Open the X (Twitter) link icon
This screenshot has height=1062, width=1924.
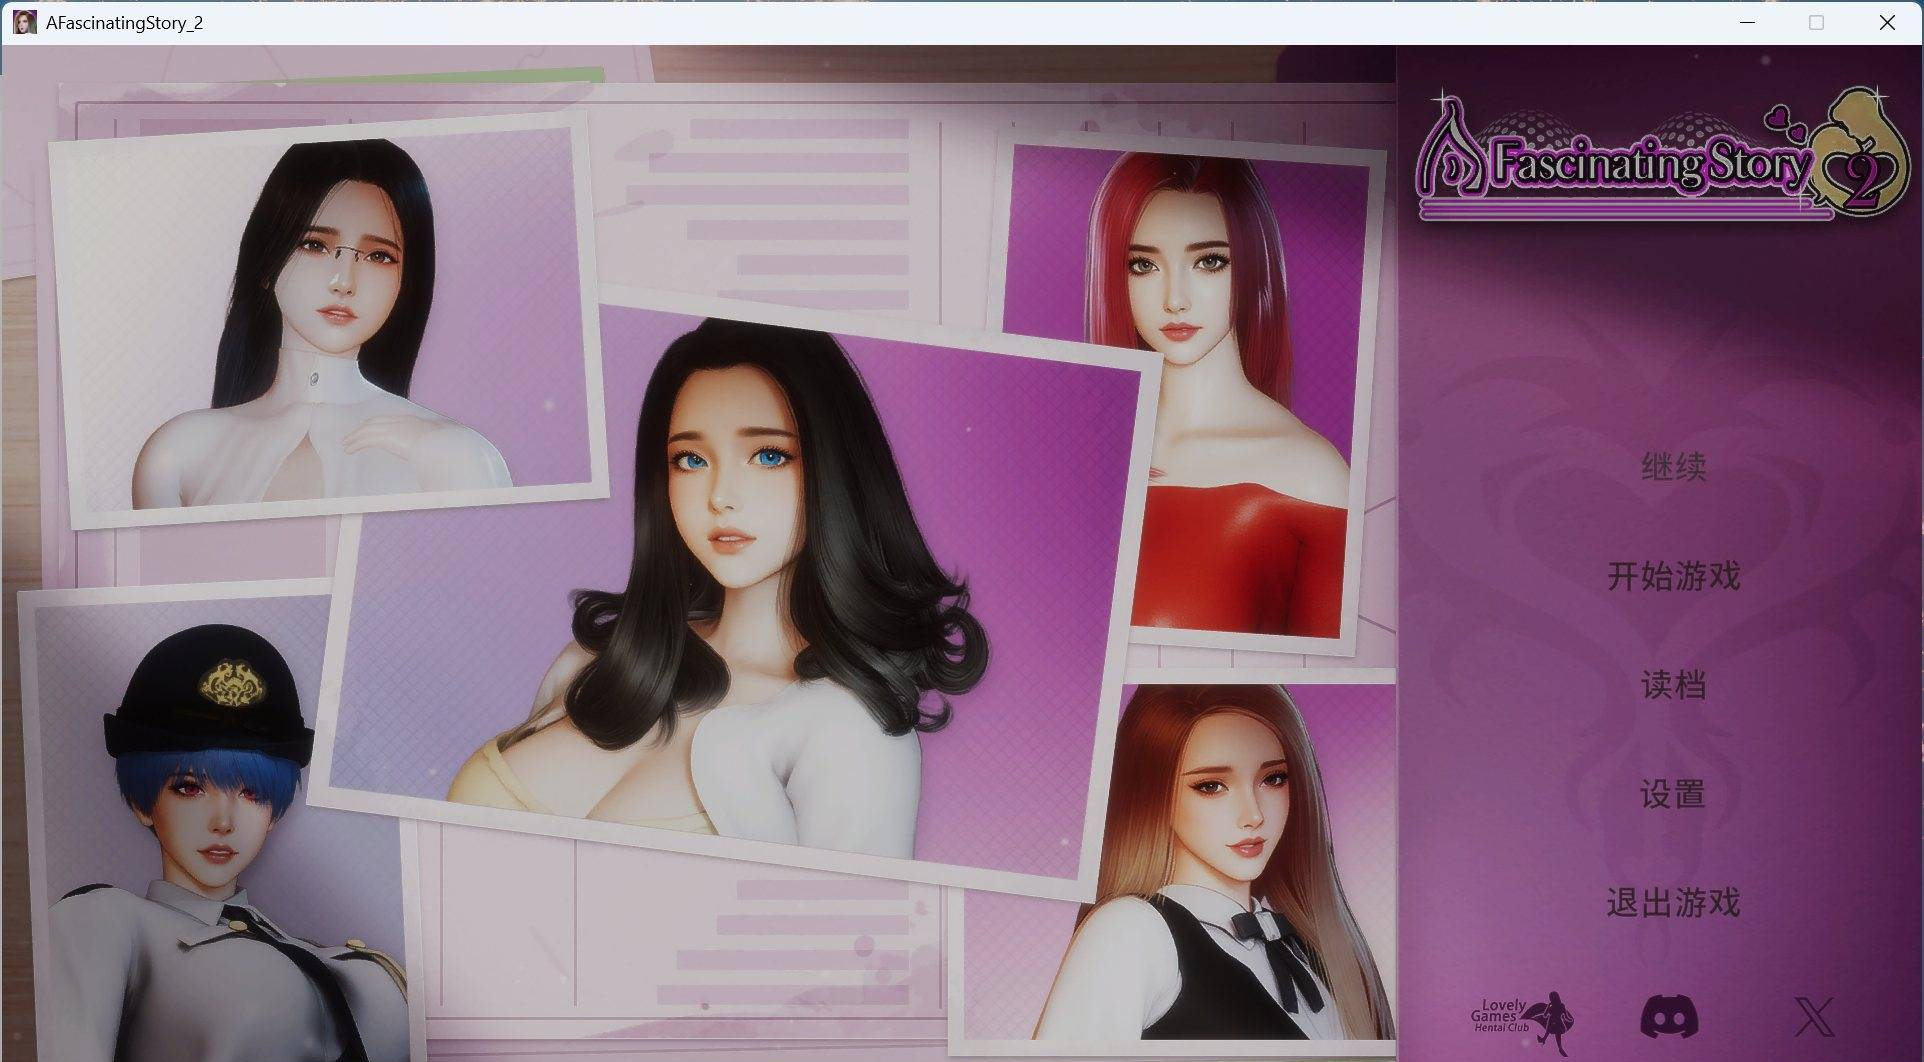pyautogui.click(x=1814, y=1017)
